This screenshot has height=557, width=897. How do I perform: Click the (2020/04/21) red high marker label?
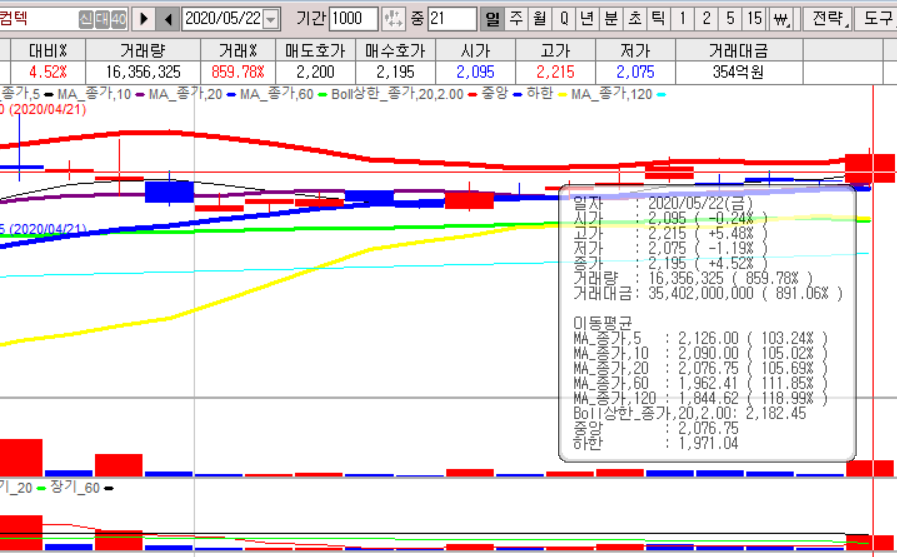pyautogui.click(x=47, y=109)
